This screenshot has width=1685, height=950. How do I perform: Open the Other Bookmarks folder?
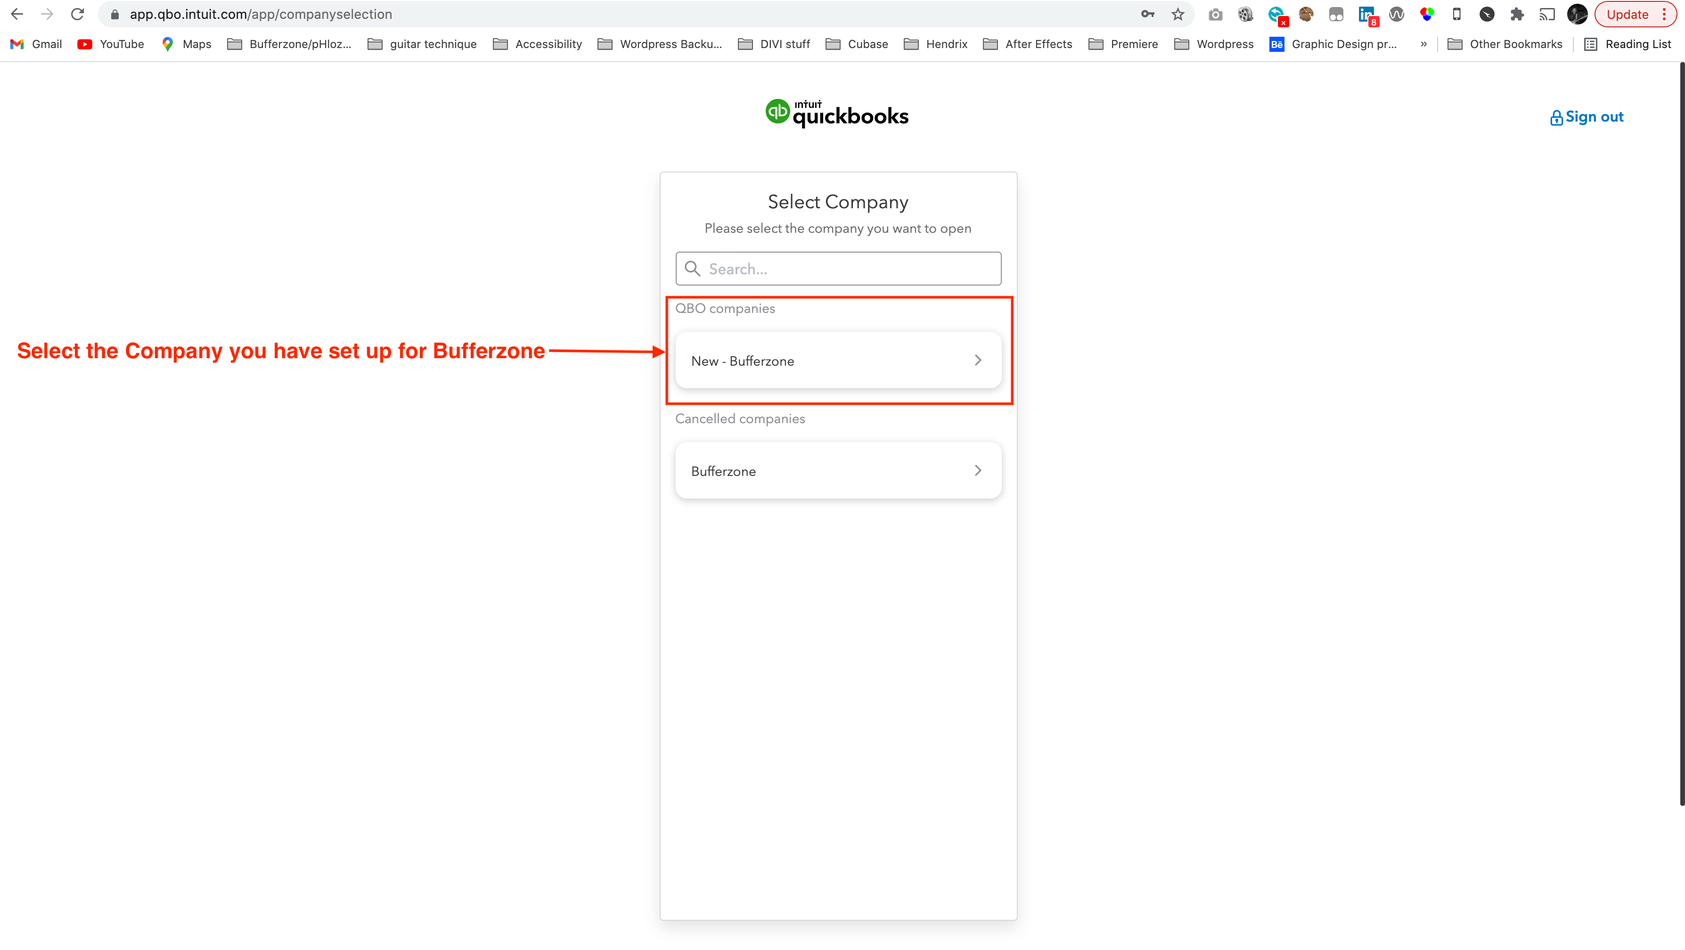coord(1505,44)
